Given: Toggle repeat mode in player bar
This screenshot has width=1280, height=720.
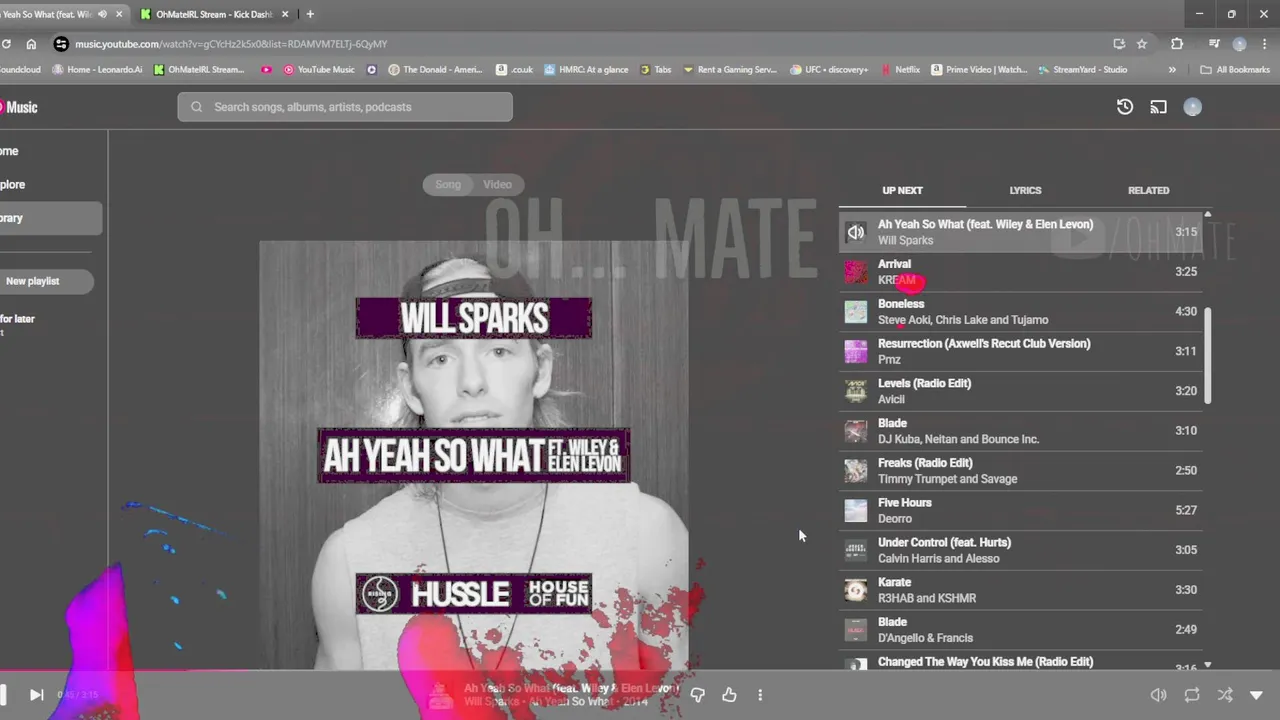Looking at the screenshot, I should (1192, 695).
